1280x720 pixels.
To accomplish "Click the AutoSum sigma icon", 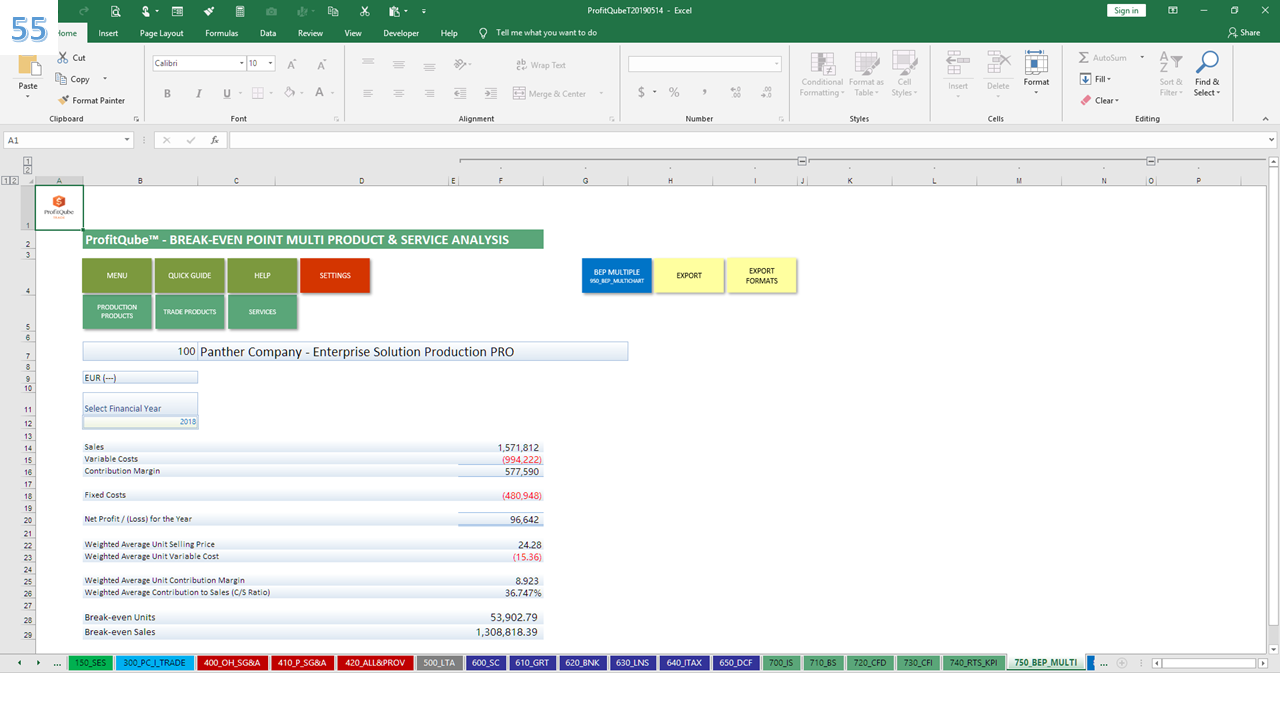I will (x=1084, y=58).
